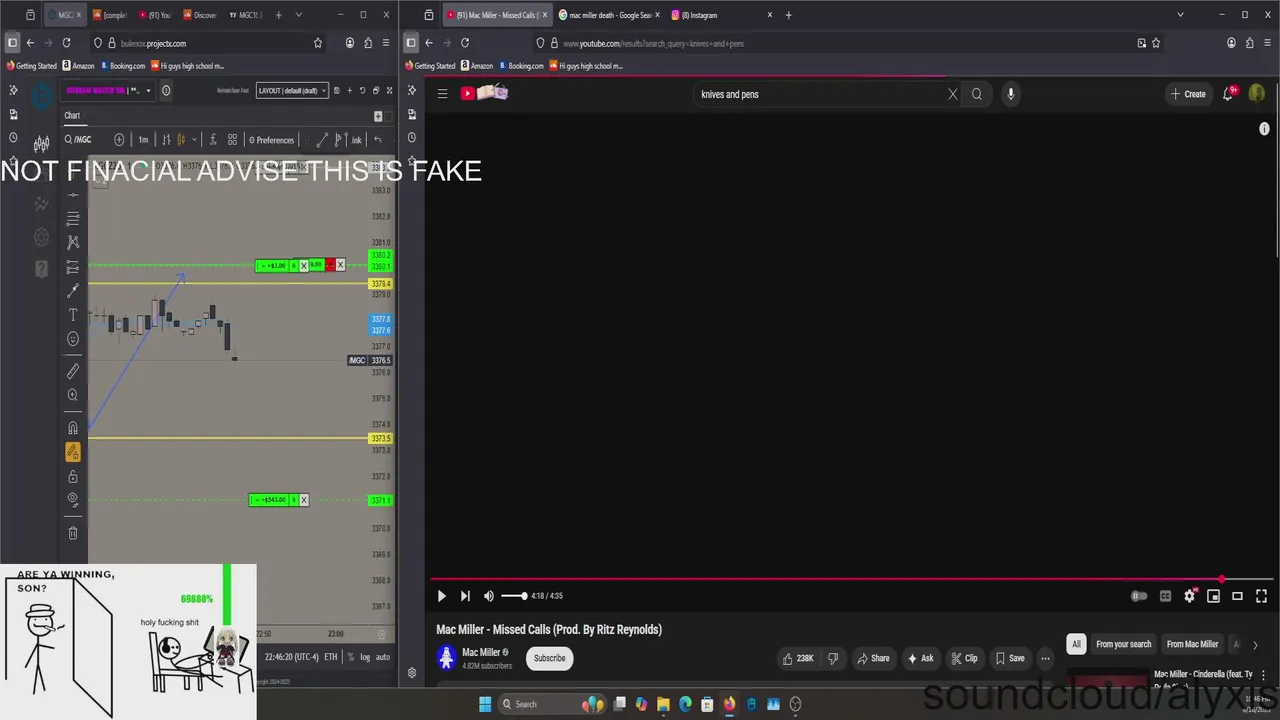Play the Mac Miller video
1280x720 pixels.
tap(441, 596)
